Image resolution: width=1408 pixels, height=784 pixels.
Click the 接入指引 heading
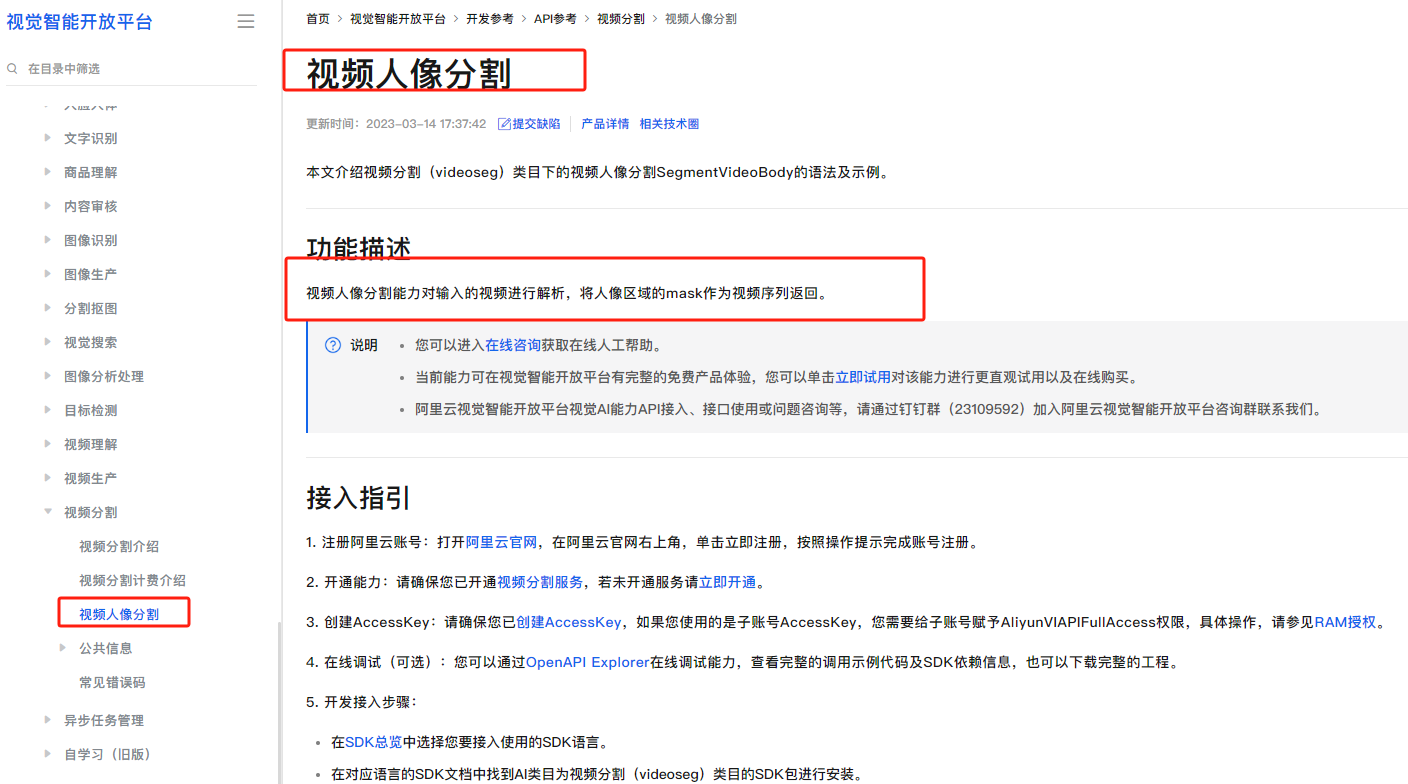(358, 497)
